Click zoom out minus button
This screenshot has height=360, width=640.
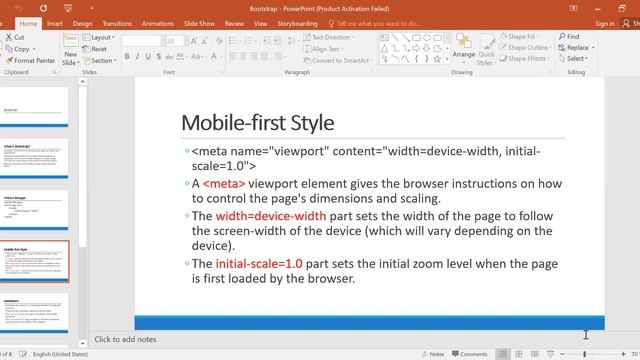[x=562, y=354]
